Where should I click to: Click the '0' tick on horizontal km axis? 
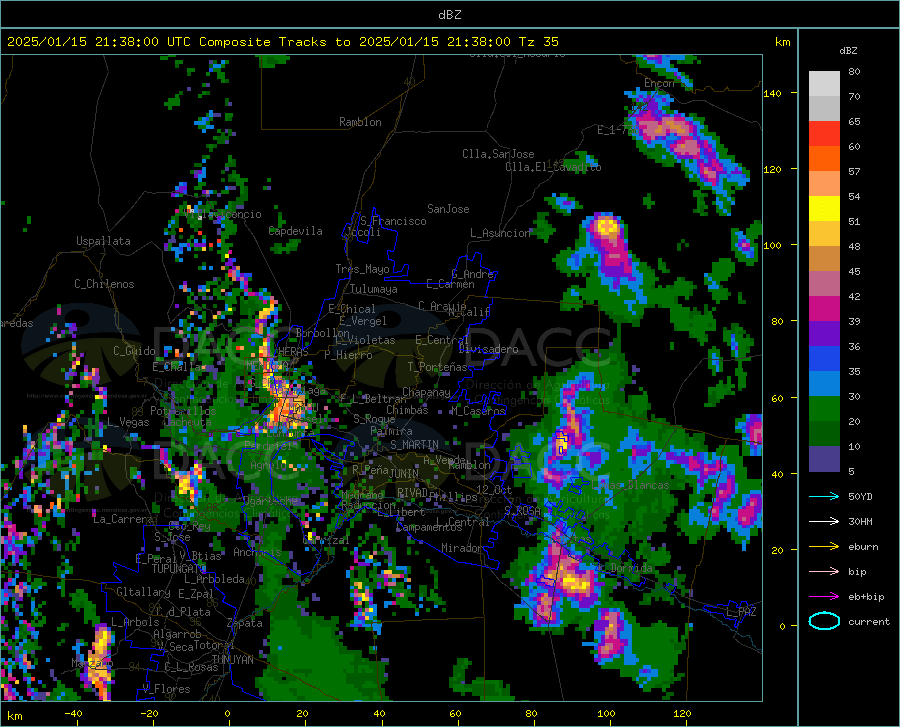[228, 713]
